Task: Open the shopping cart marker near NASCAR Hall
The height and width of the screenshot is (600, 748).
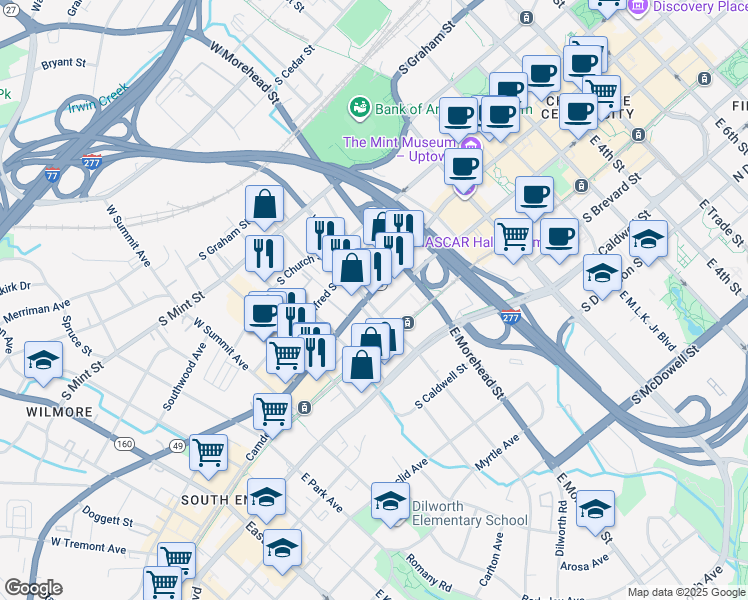Action: [x=513, y=237]
